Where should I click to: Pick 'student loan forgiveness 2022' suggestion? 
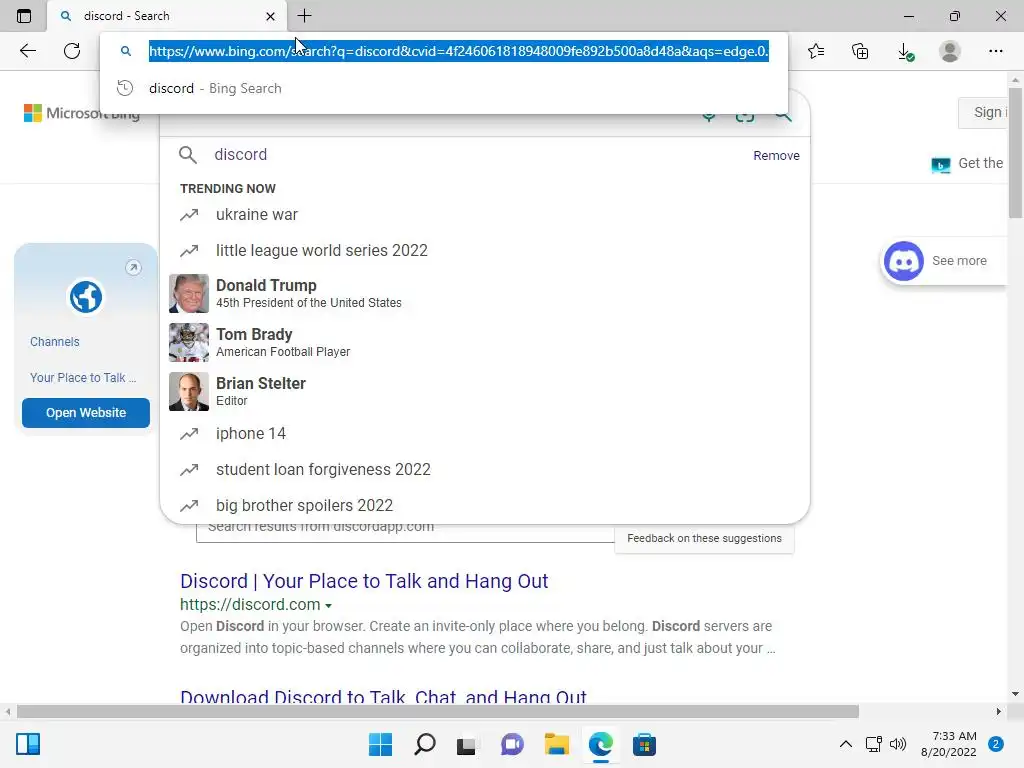pos(485,470)
